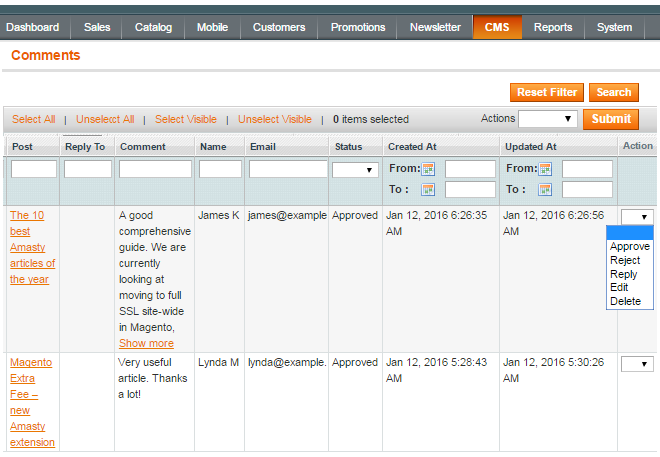The image size is (660, 457).
Task: Click the Search button
Action: click(614, 92)
